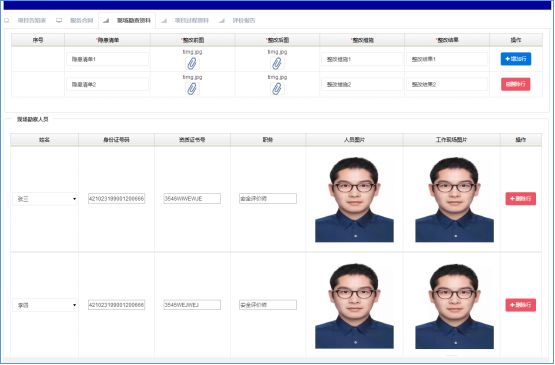
Task: Open the paperclip attachment under 整改前图 for 隐患清单1
Action: (x=192, y=64)
